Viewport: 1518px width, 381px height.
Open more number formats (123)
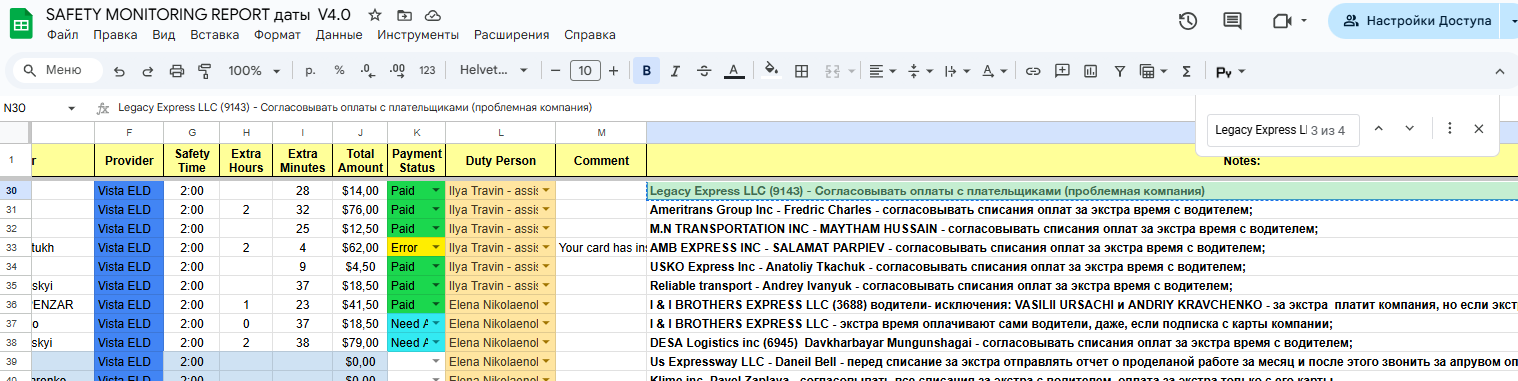[x=427, y=71]
